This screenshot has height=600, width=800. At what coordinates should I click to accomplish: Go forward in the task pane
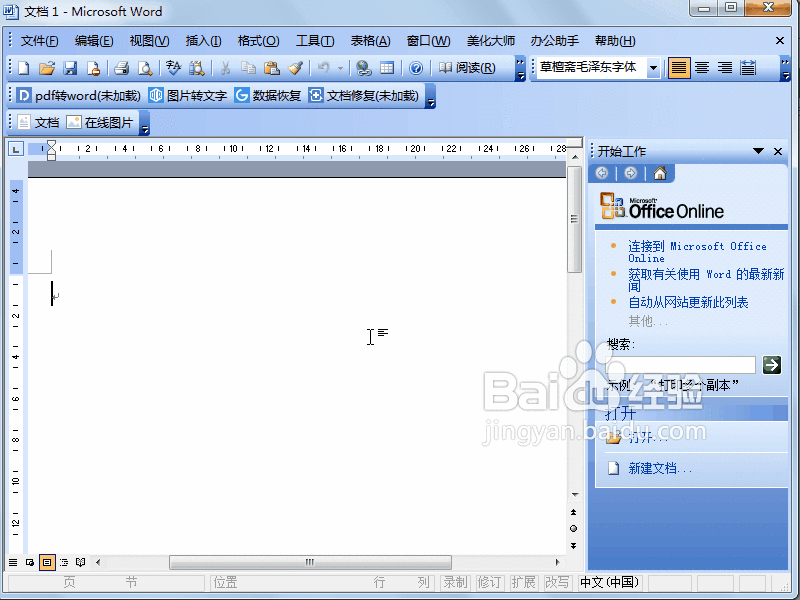(x=631, y=173)
